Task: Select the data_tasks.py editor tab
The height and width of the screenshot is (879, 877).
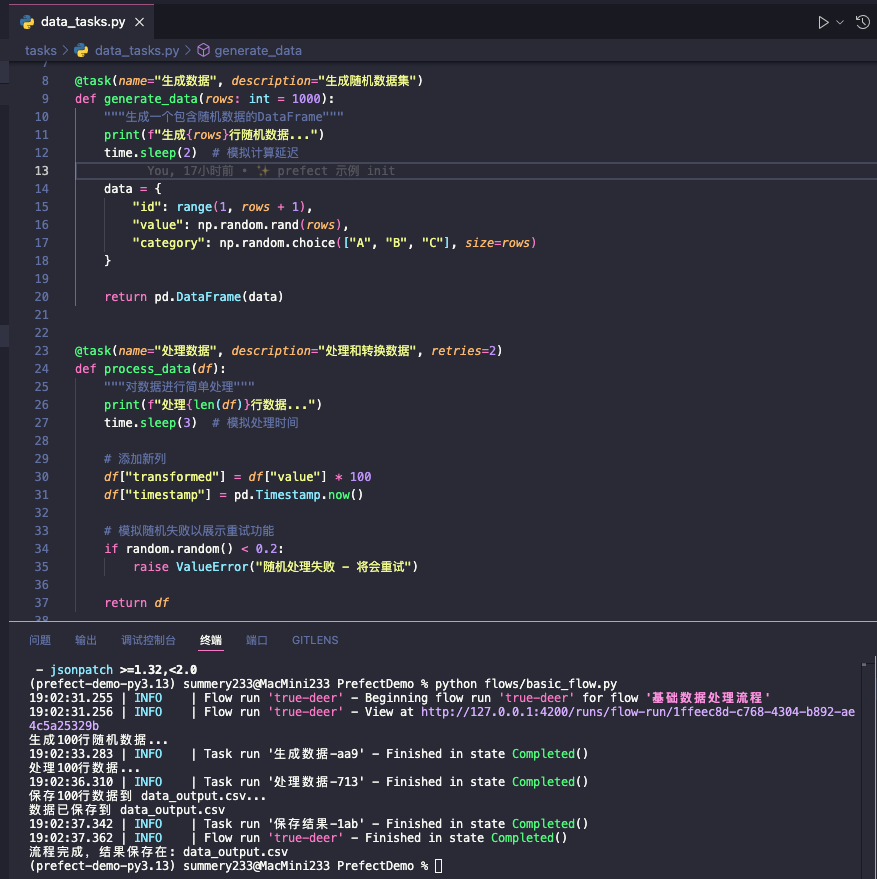Action: point(82,22)
